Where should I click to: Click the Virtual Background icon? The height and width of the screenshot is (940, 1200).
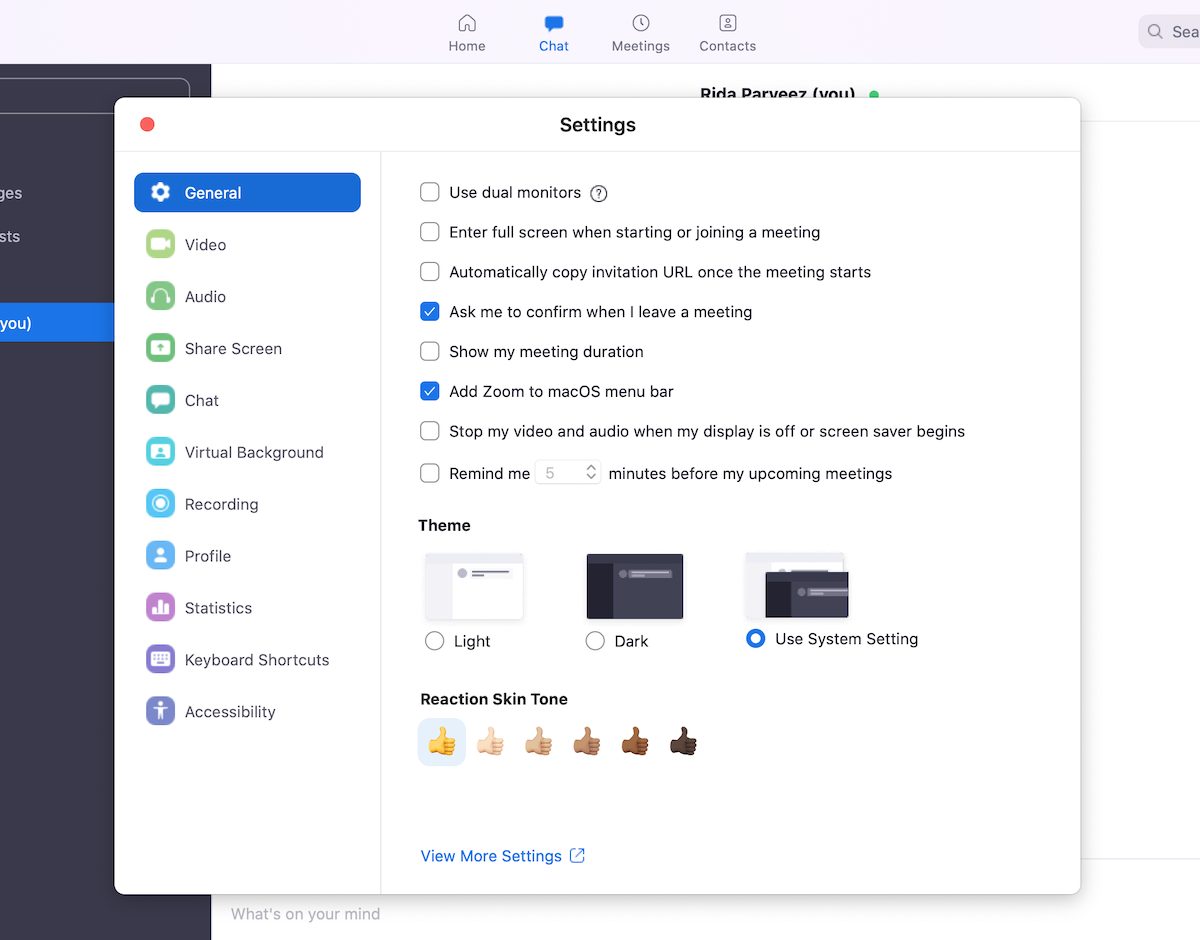160,452
